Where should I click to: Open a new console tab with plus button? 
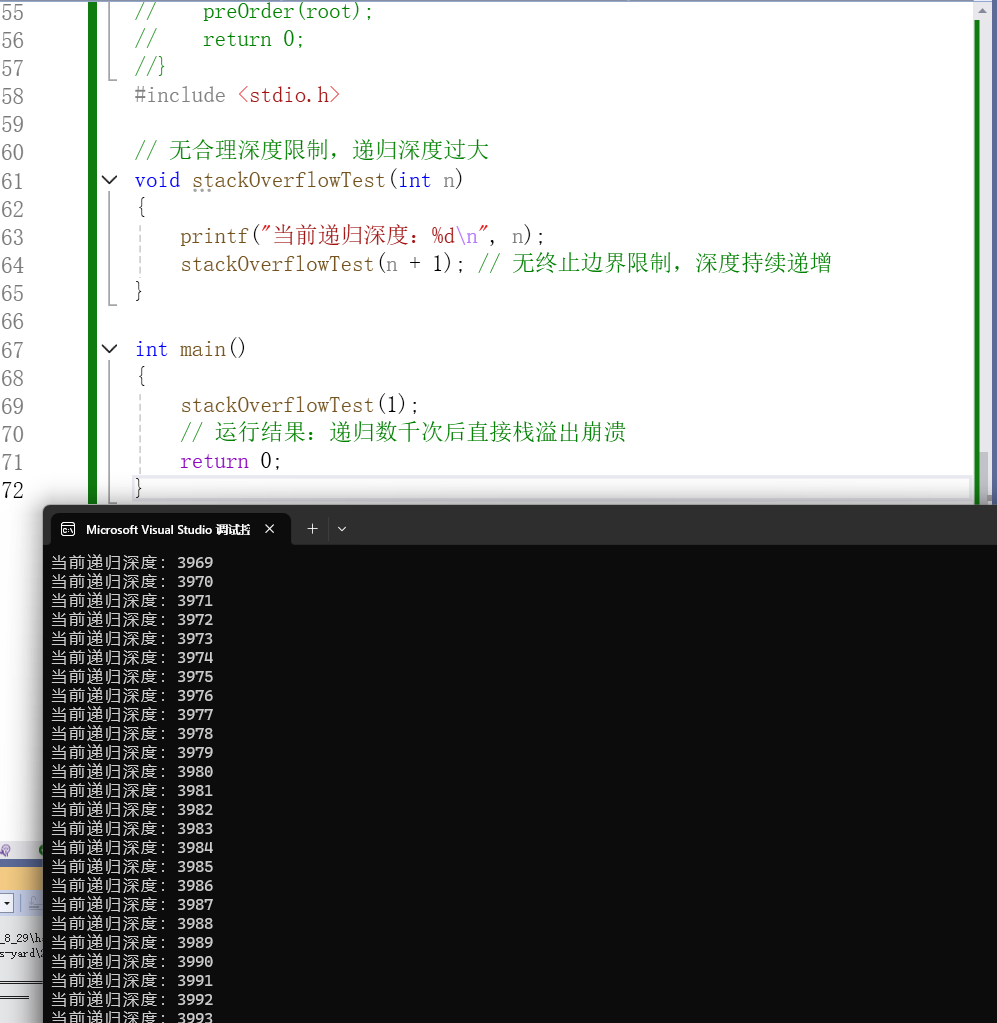(x=313, y=528)
